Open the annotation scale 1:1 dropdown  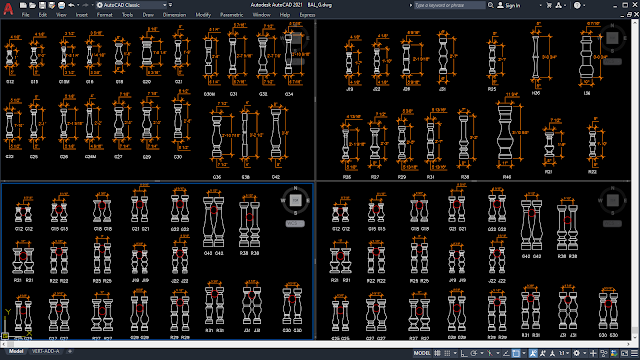point(564,353)
